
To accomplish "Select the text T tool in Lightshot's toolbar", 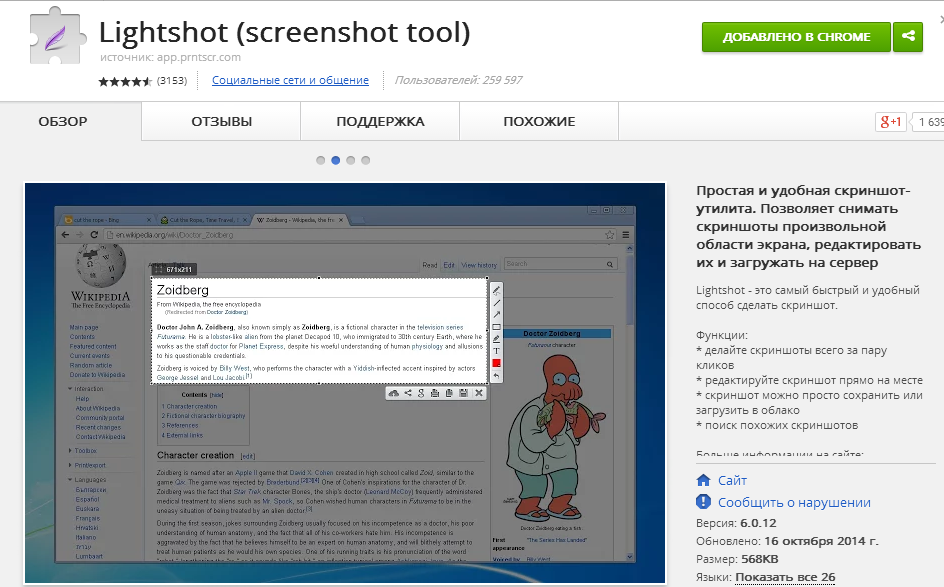I will click(x=496, y=351).
